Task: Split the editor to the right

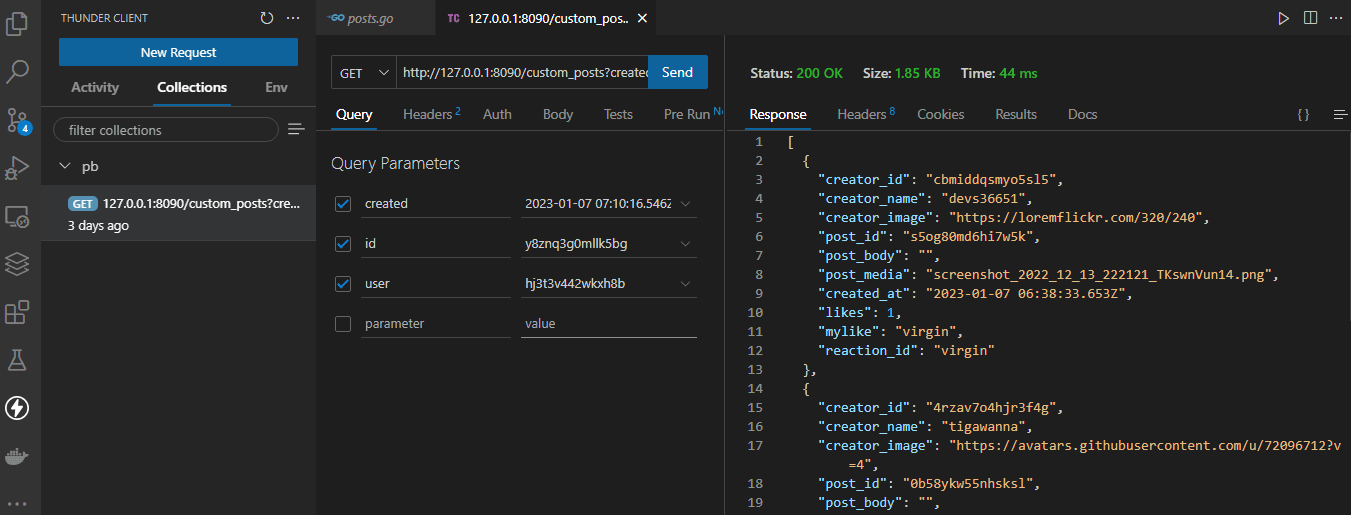Action: coord(1309,18)
